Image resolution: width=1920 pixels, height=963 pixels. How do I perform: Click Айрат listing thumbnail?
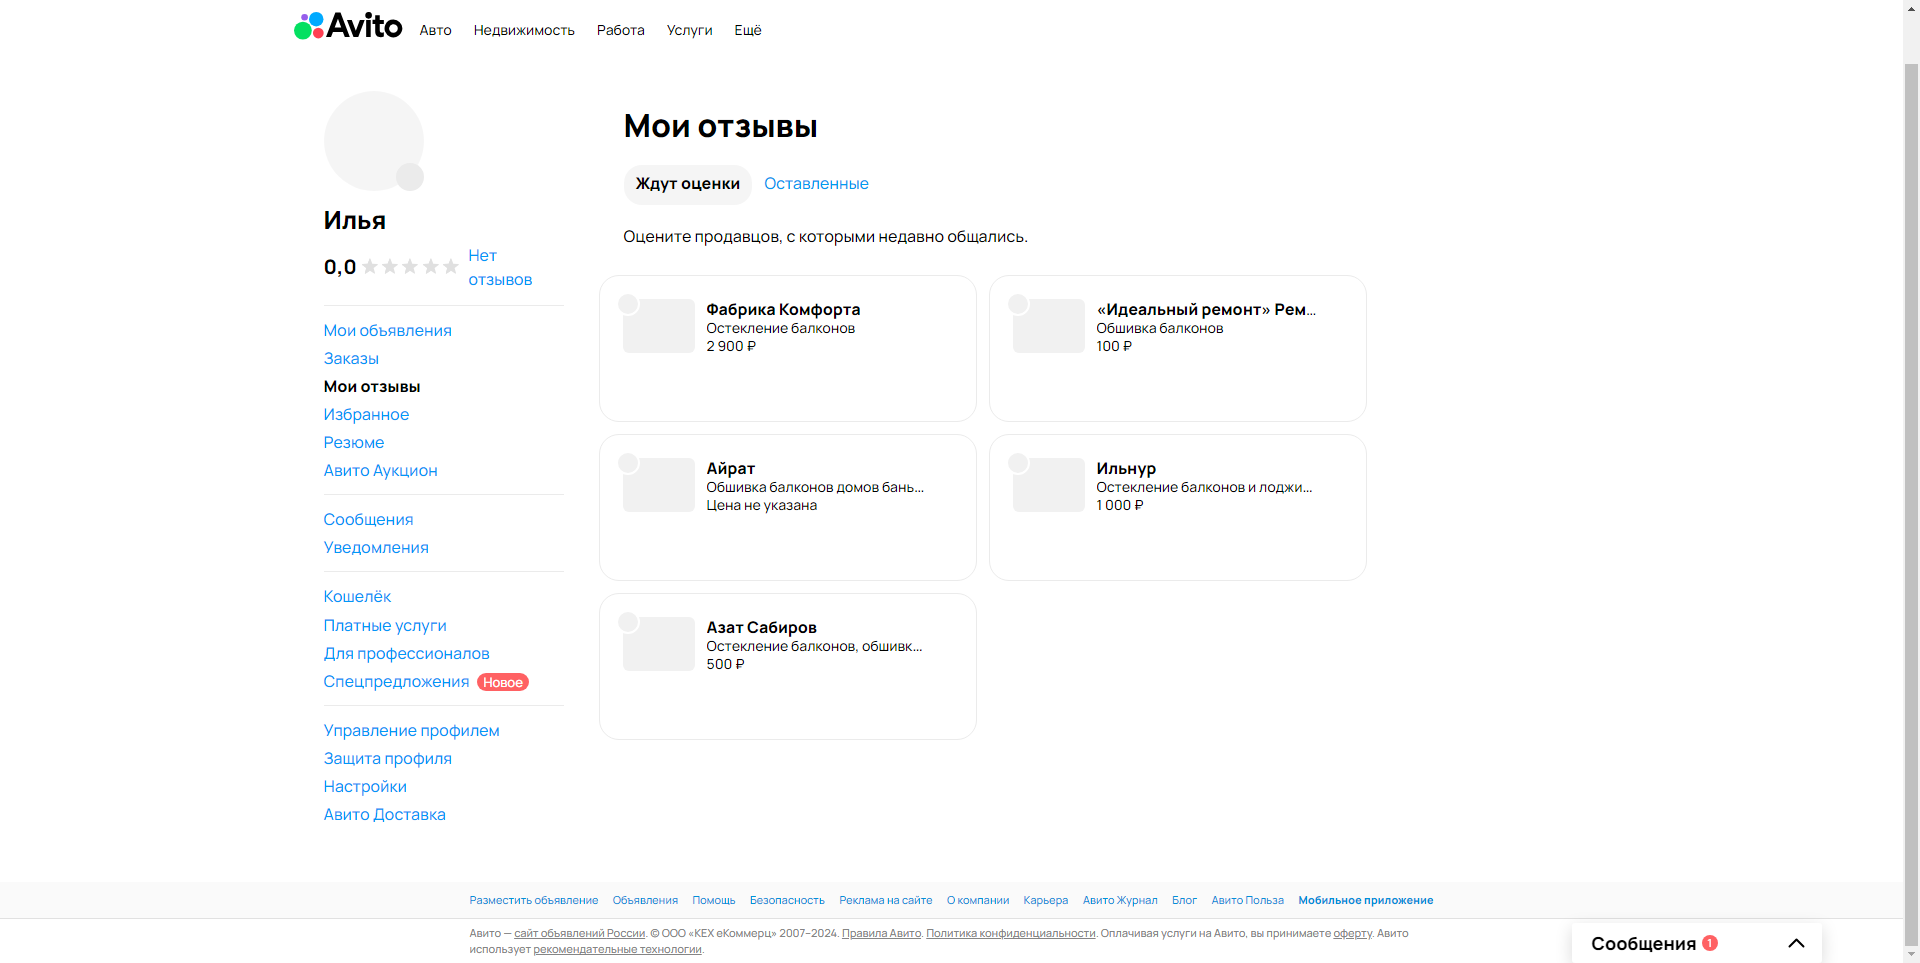coord(659,485)
